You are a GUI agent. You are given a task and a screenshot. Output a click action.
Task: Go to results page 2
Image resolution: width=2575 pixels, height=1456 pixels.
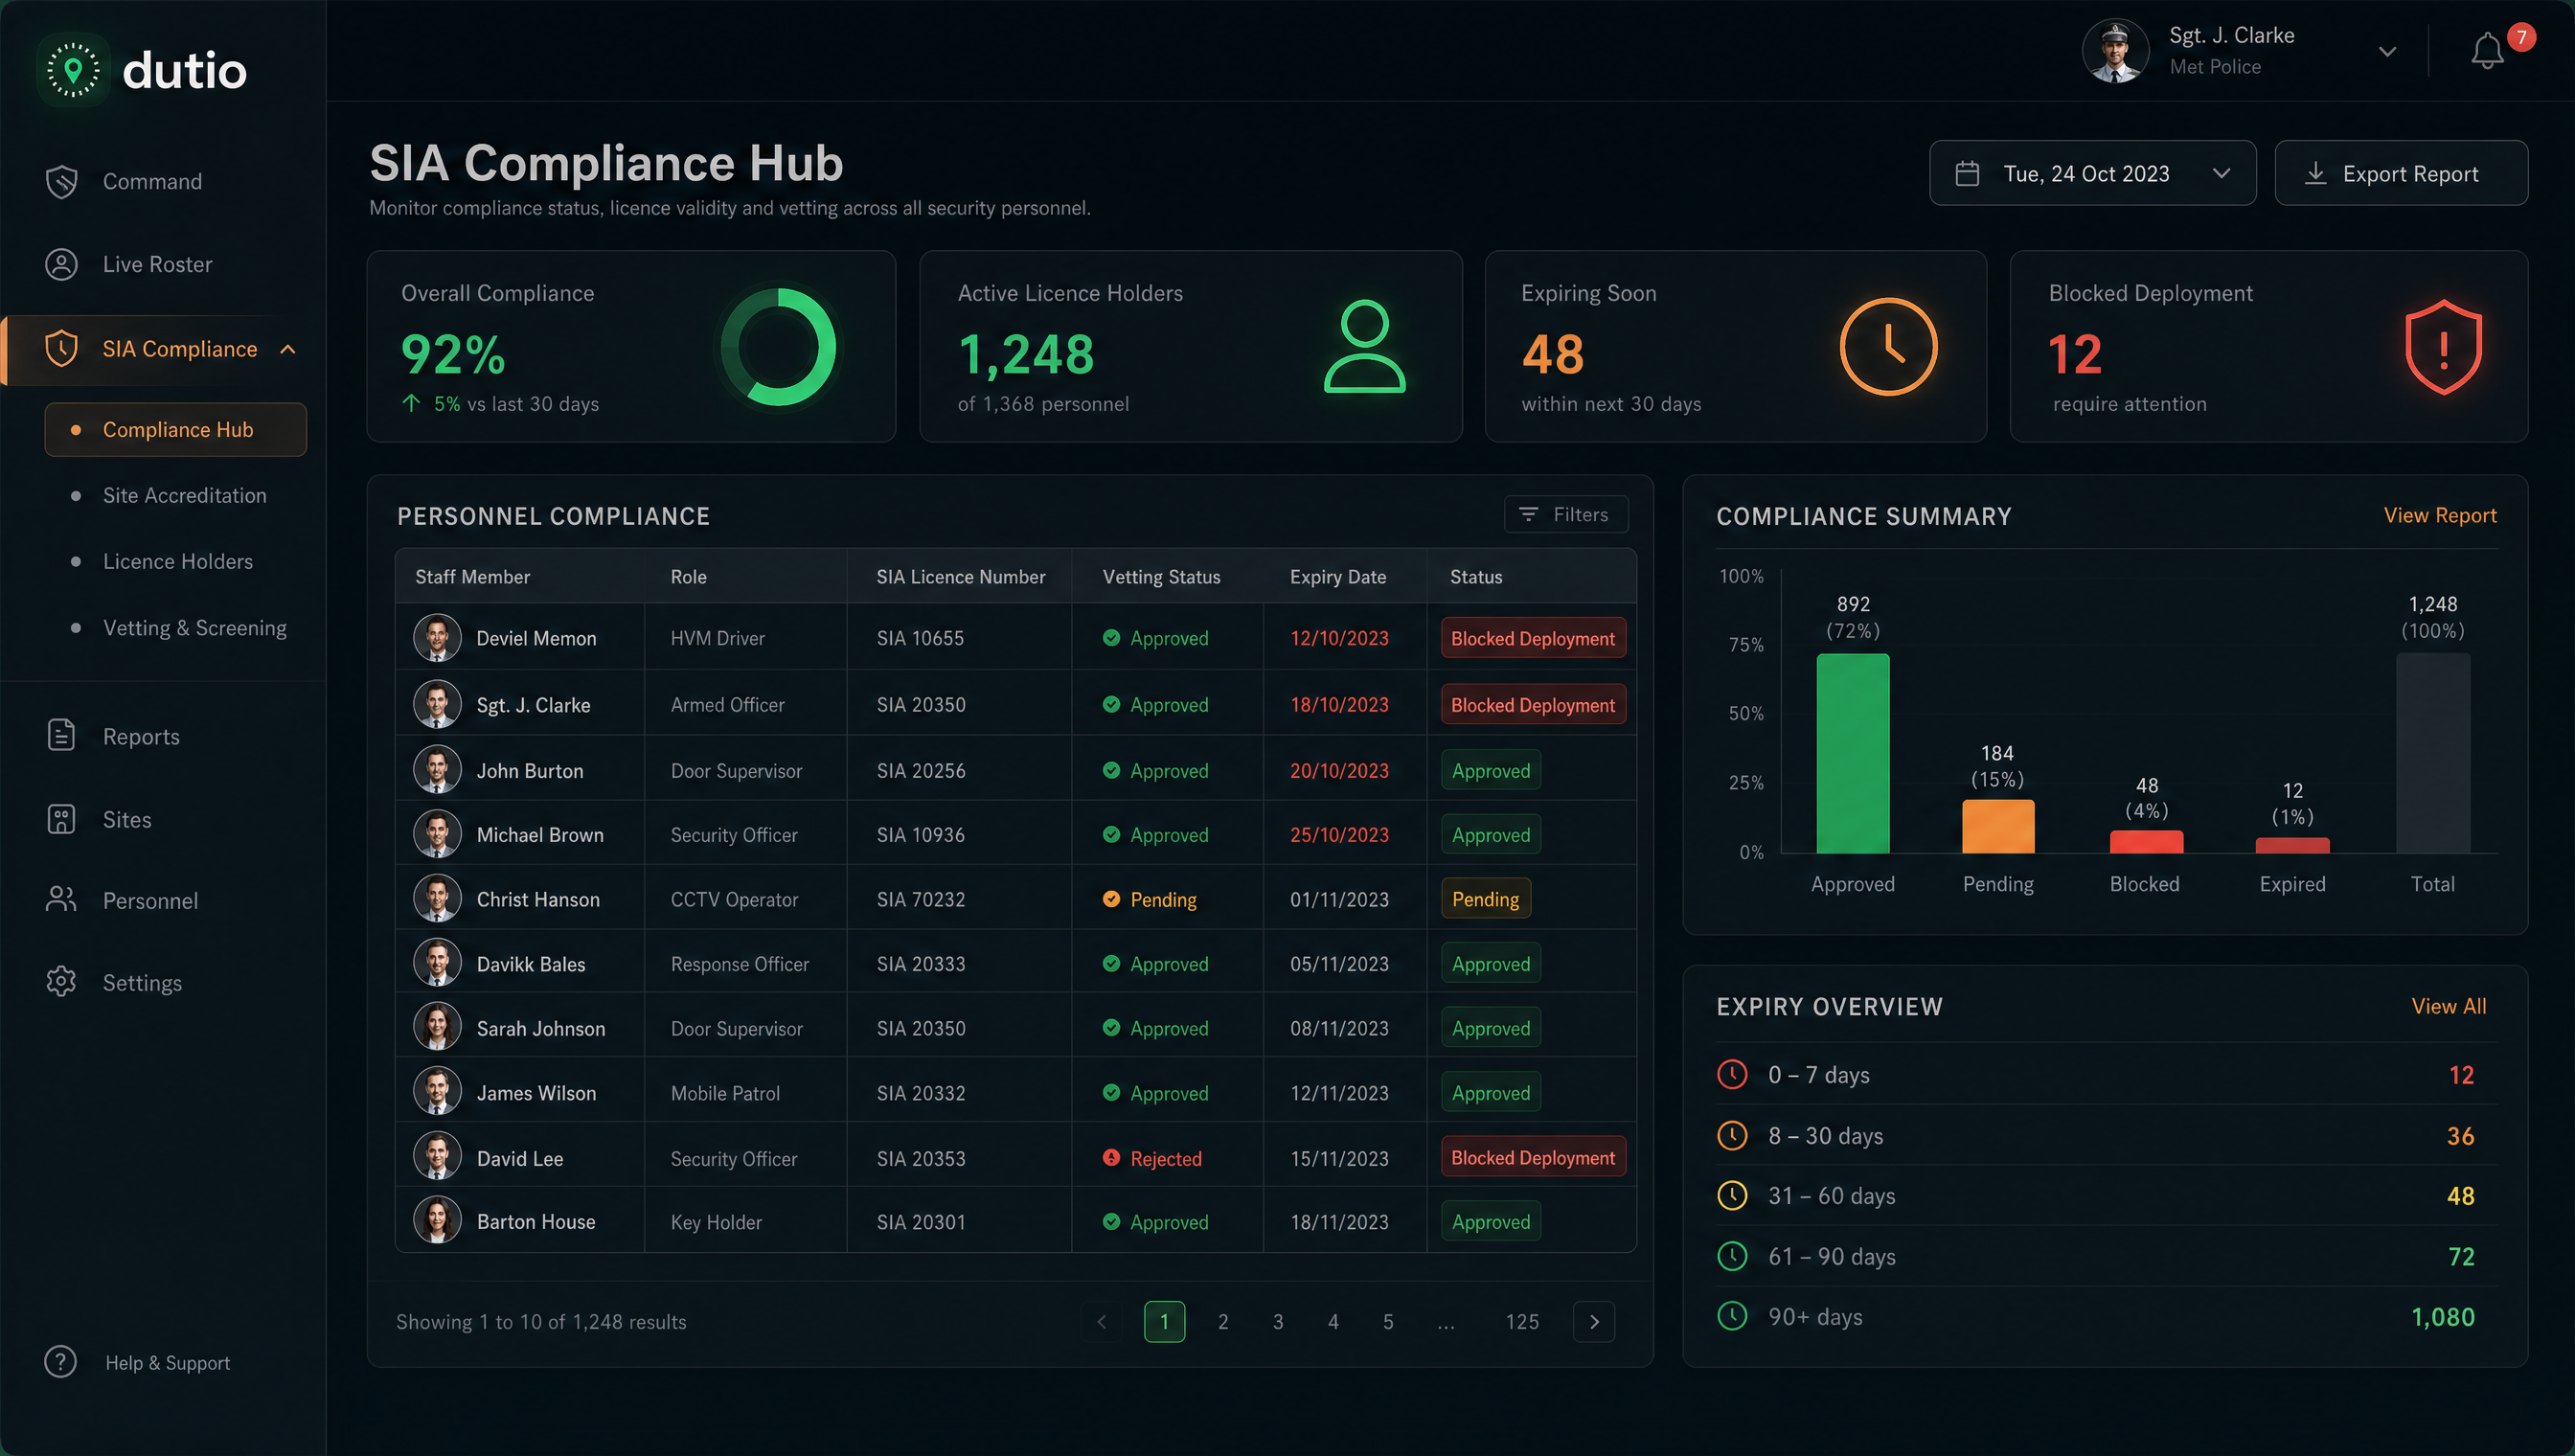coord(1222,1322)
